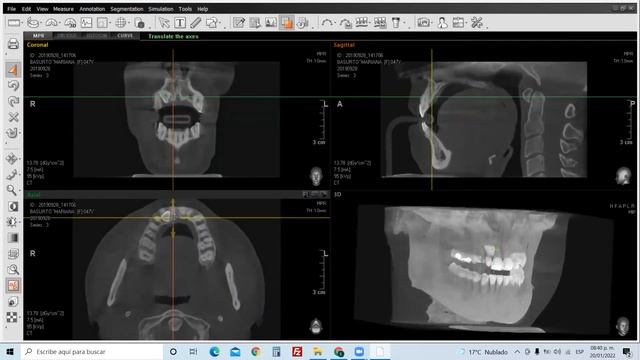Image resolution: width=640 pixels, height=360 pixels.
Task: Toggle the orange crosshair axes tool
Action: [13, 285]
